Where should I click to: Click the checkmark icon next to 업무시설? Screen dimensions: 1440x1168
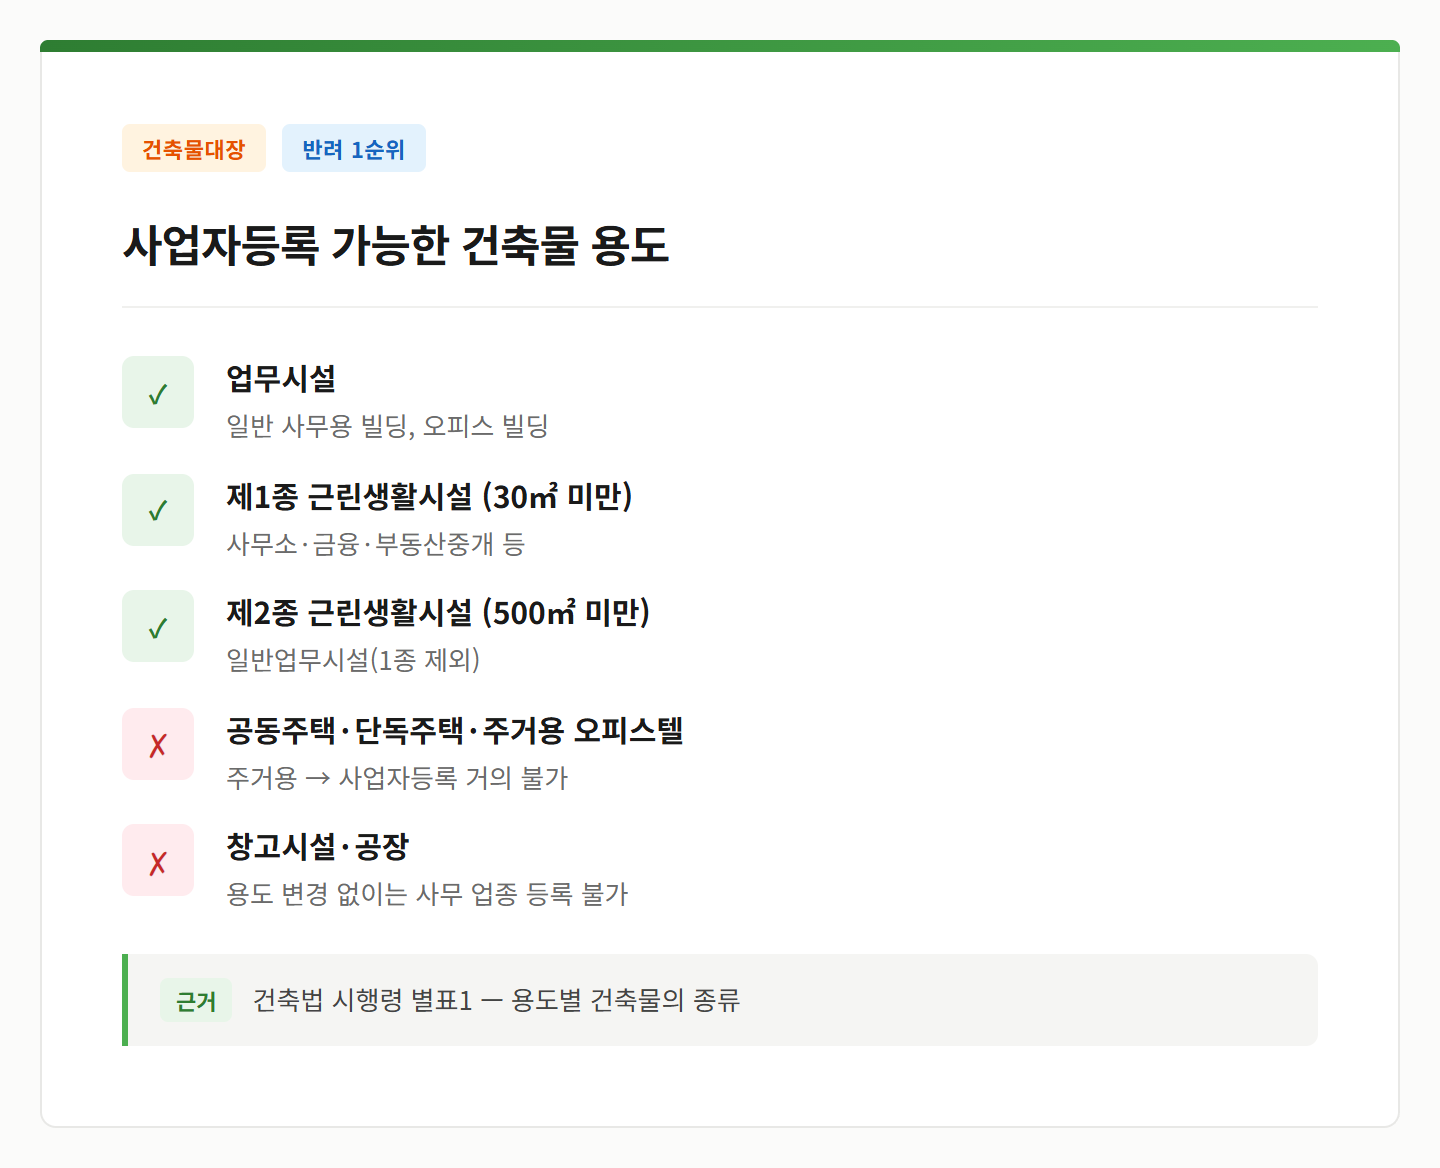point(157,391)
